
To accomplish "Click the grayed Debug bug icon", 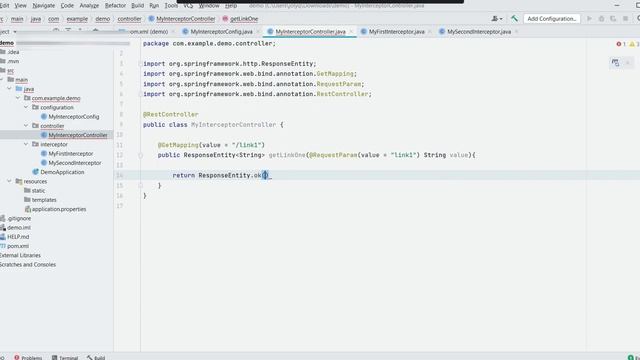I will tap(601, 19).
